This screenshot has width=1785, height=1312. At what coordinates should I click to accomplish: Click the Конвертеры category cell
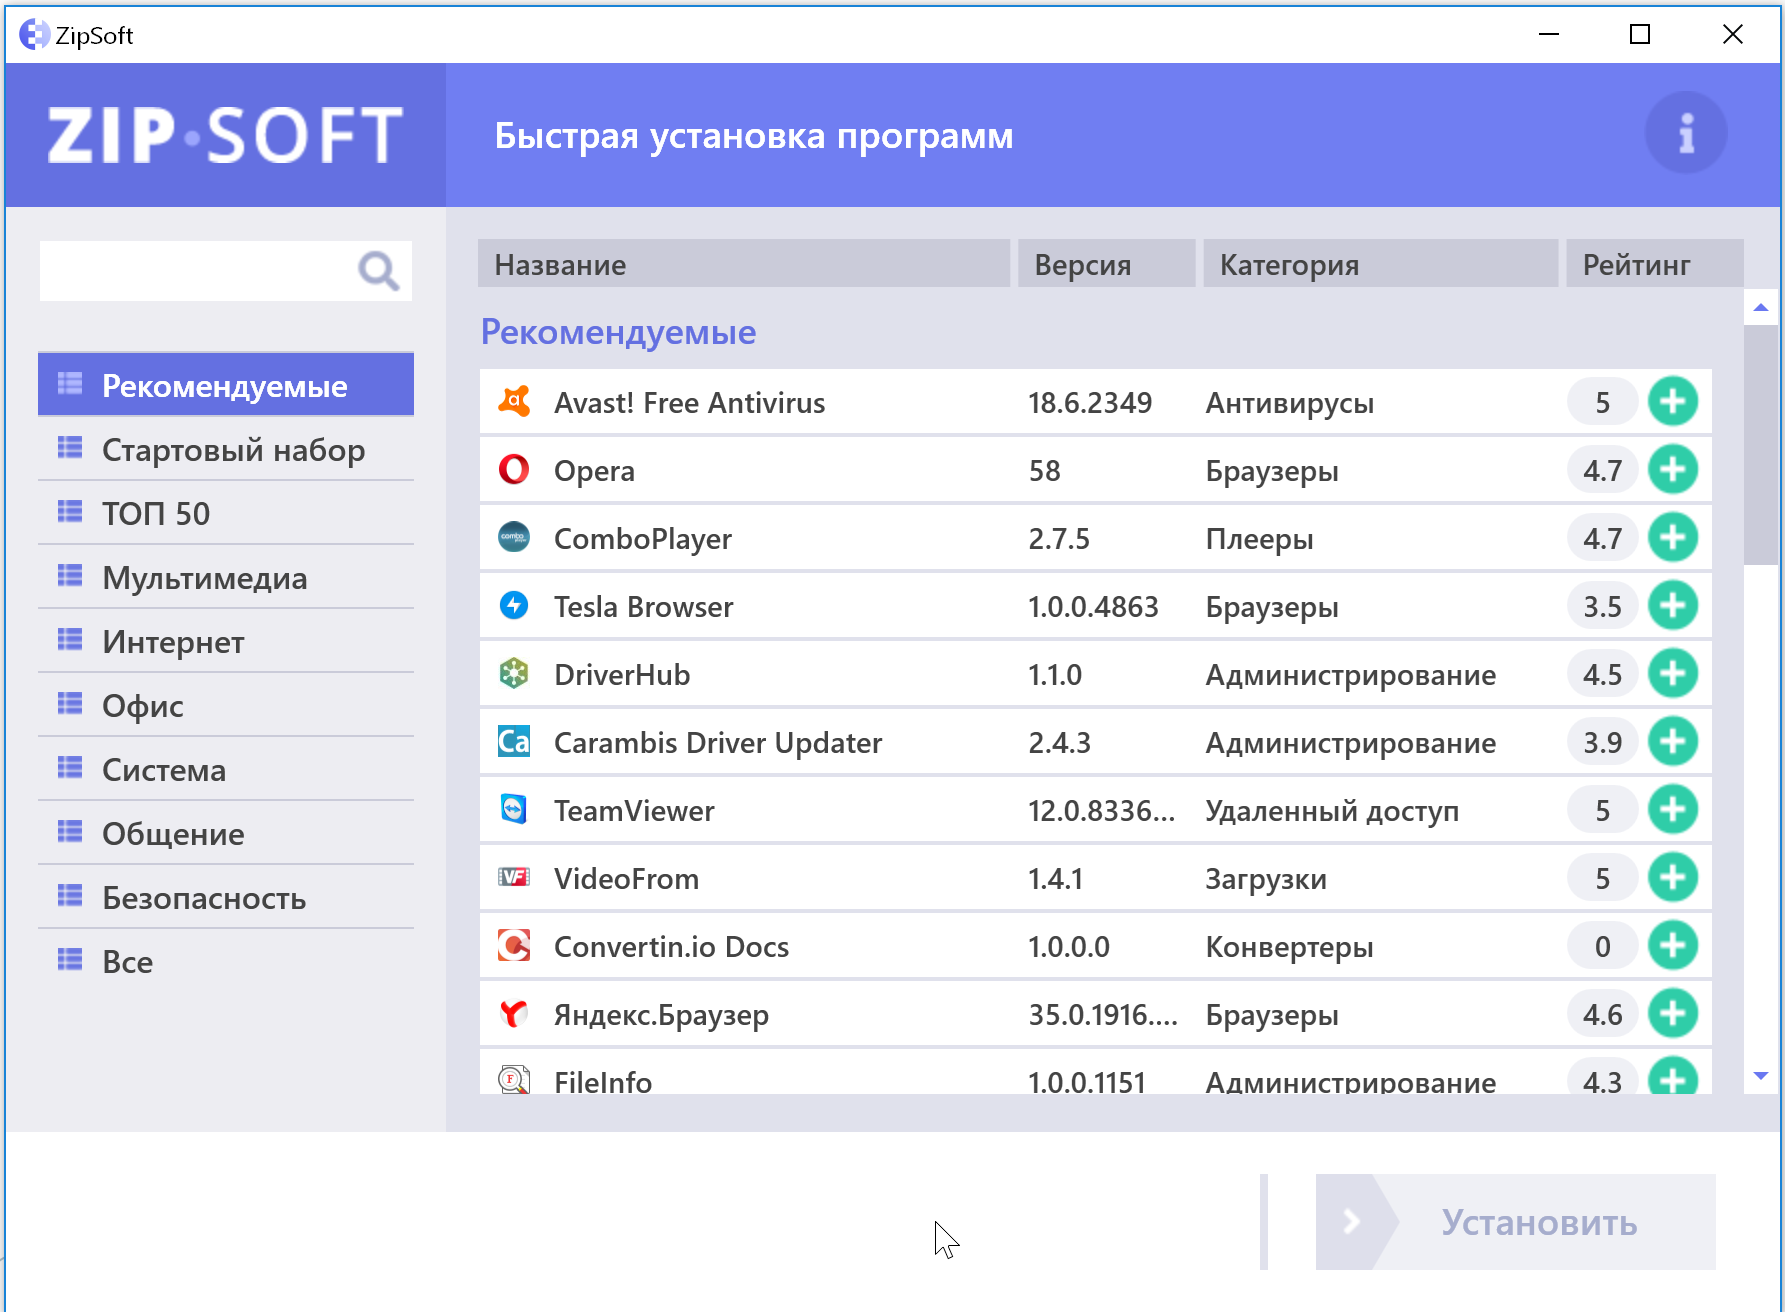1289,948
